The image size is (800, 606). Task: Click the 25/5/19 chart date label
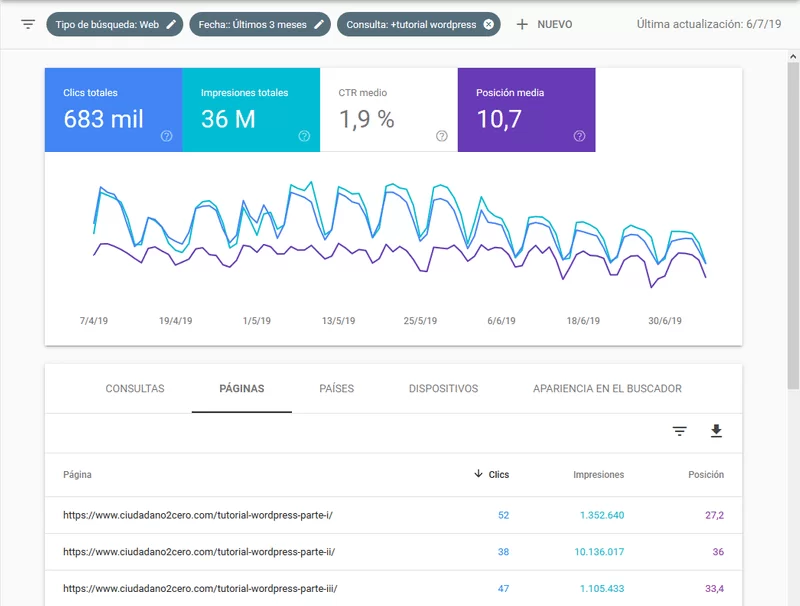click(420, 321)
